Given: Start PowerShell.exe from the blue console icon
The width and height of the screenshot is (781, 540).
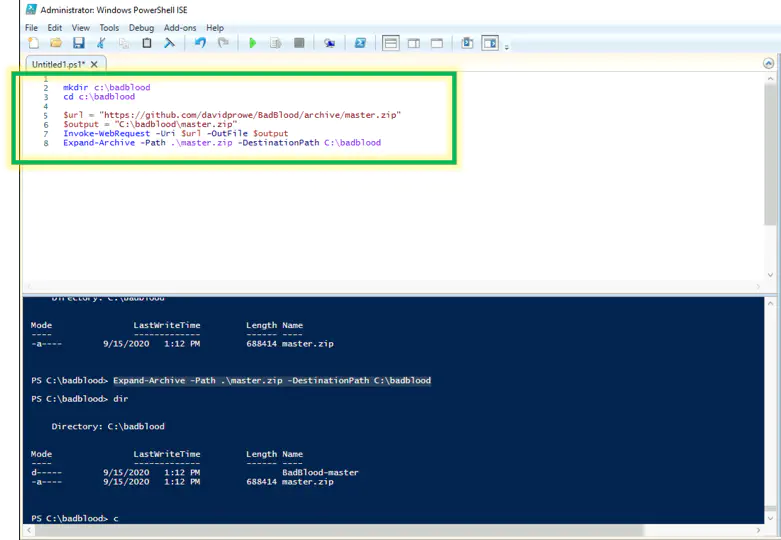Looking at the screenshot, I should tap(360, 43).
